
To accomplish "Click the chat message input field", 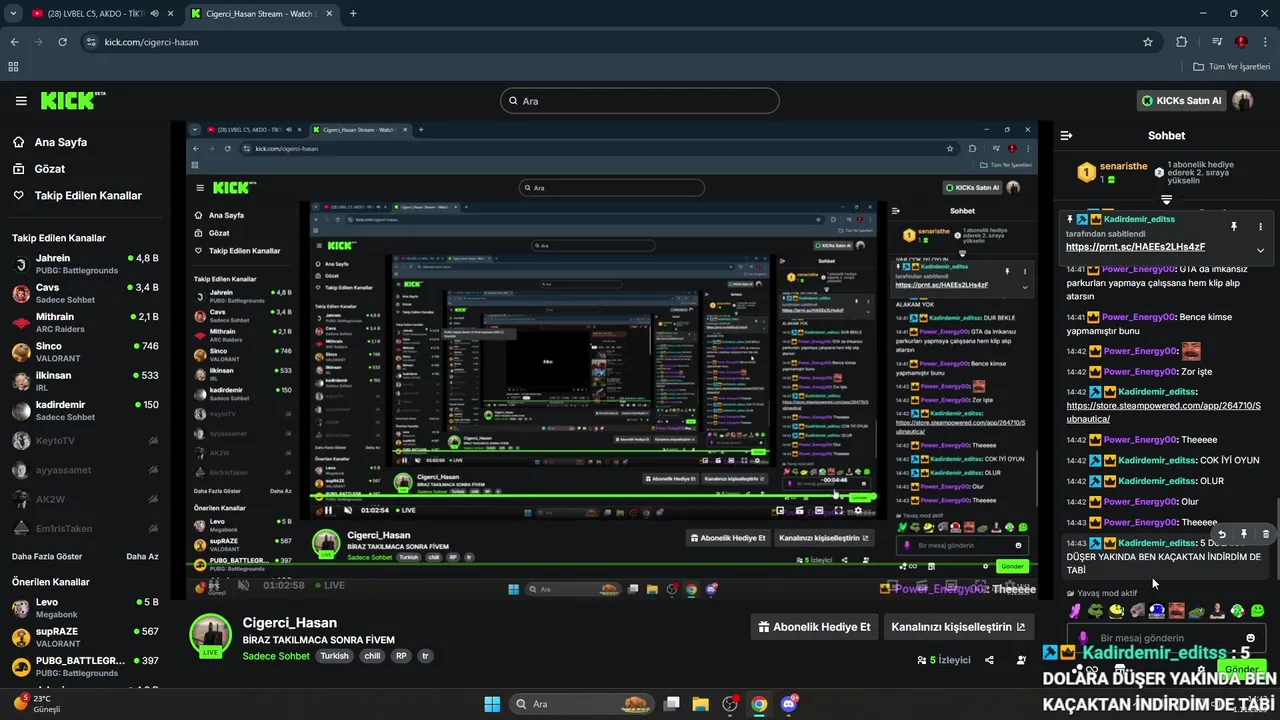I will coord(1164,638).
